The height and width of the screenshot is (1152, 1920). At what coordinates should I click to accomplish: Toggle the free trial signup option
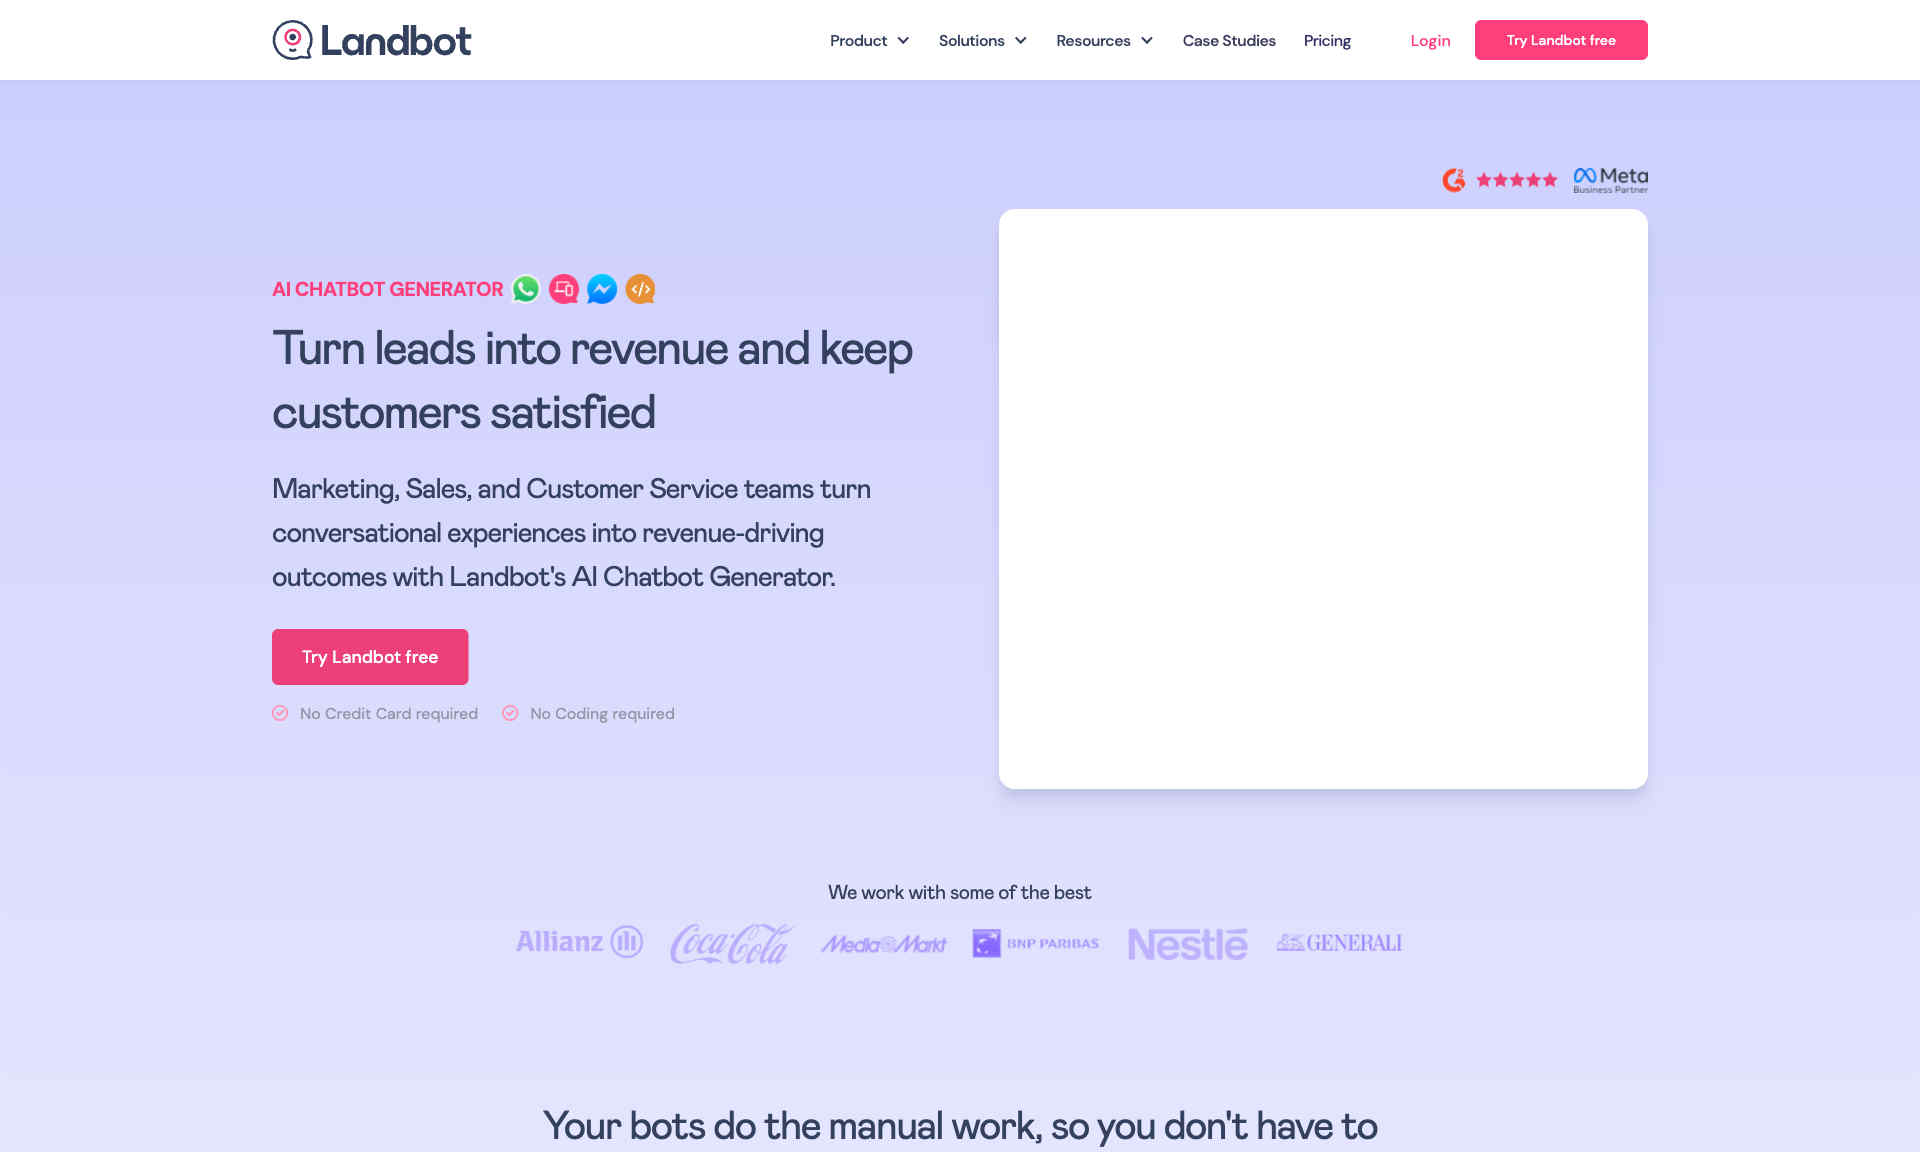point(370,657)
